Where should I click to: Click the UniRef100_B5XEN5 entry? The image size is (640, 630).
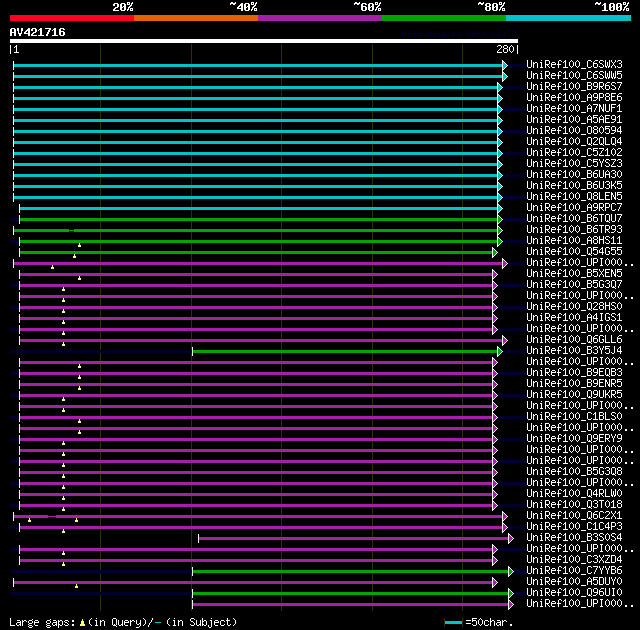tap(574, 274)
